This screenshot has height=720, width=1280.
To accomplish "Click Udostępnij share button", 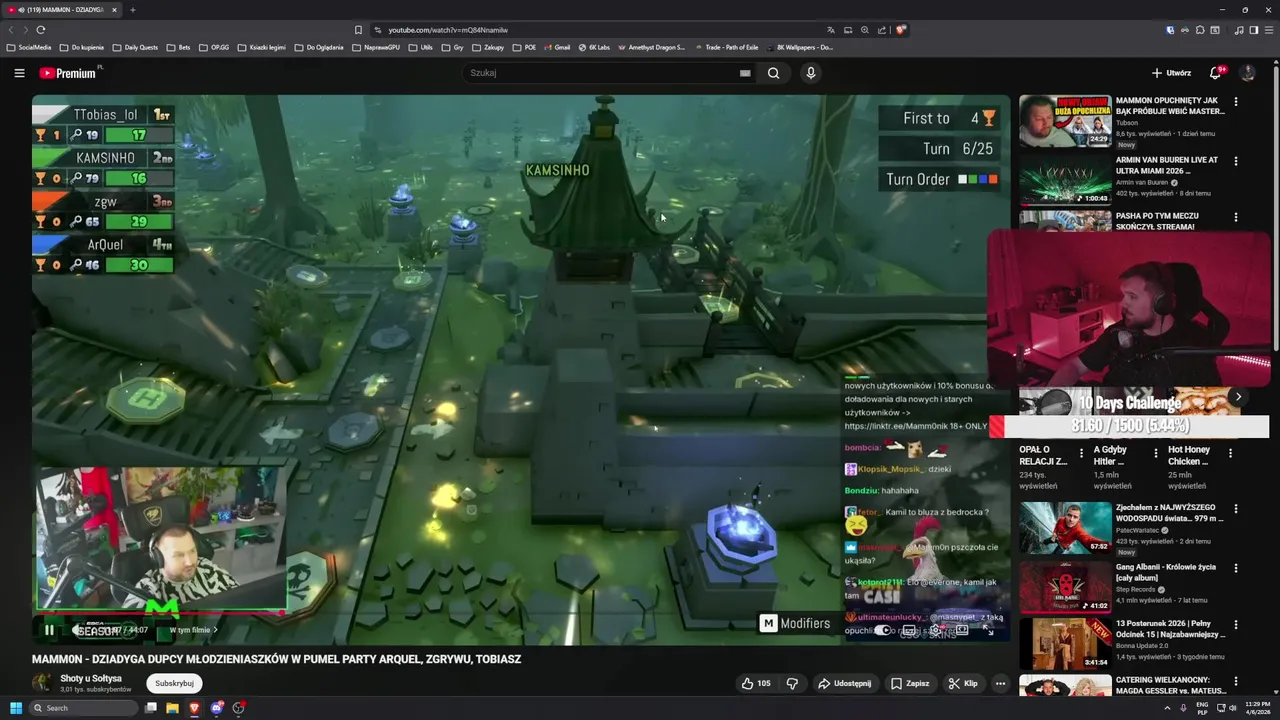I will [x=845, y=683].
